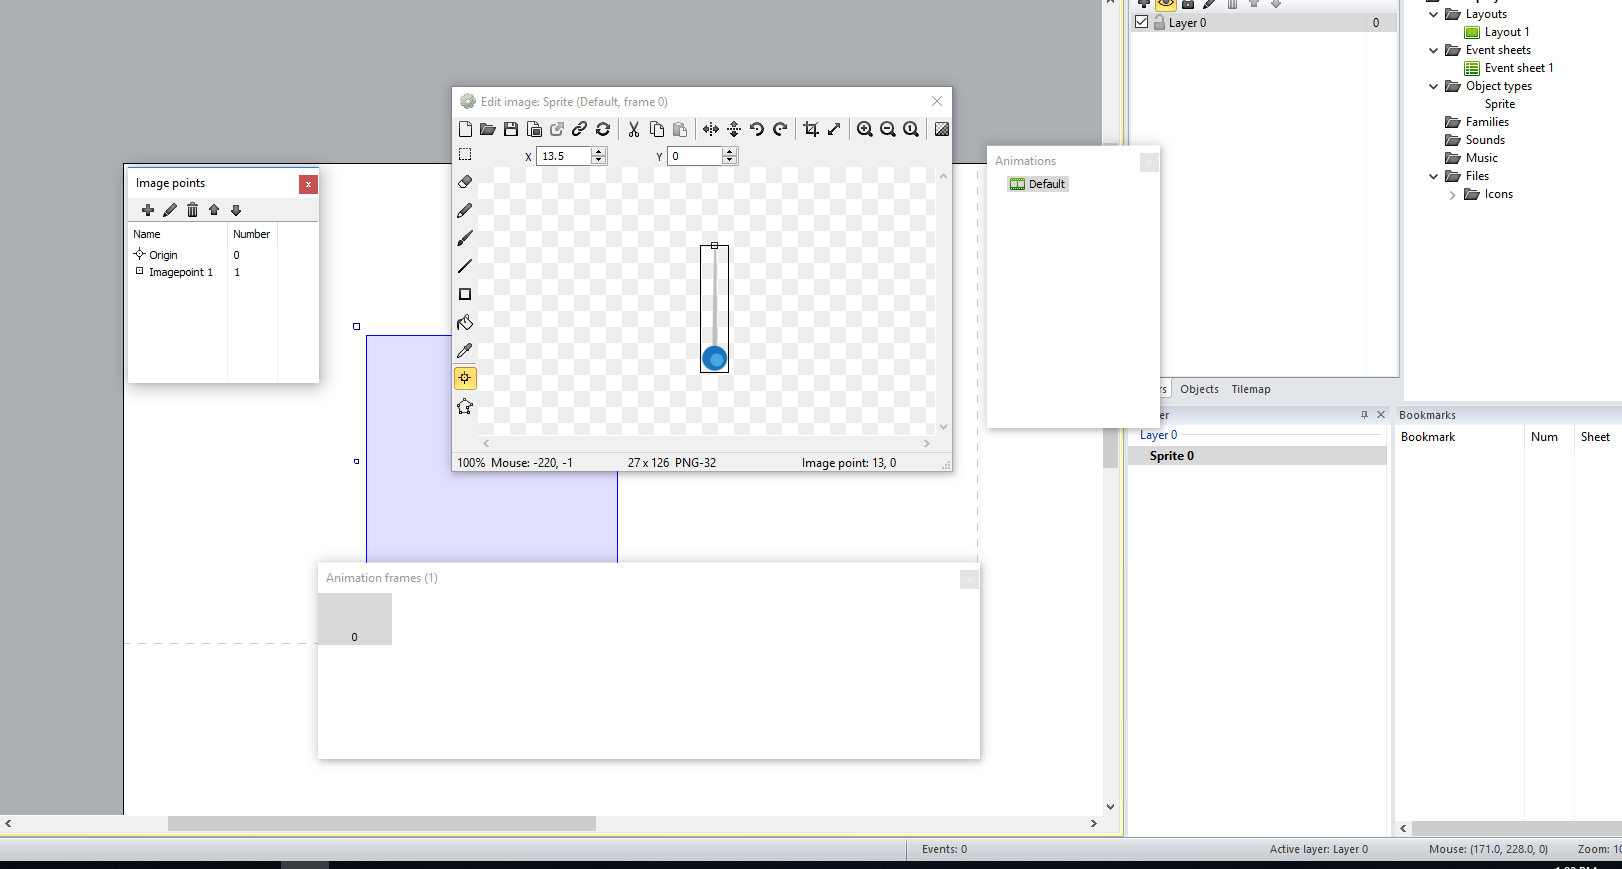The image size is (1622, 869).
Task: Open an image file in editor
Action: tap(488, 129)
